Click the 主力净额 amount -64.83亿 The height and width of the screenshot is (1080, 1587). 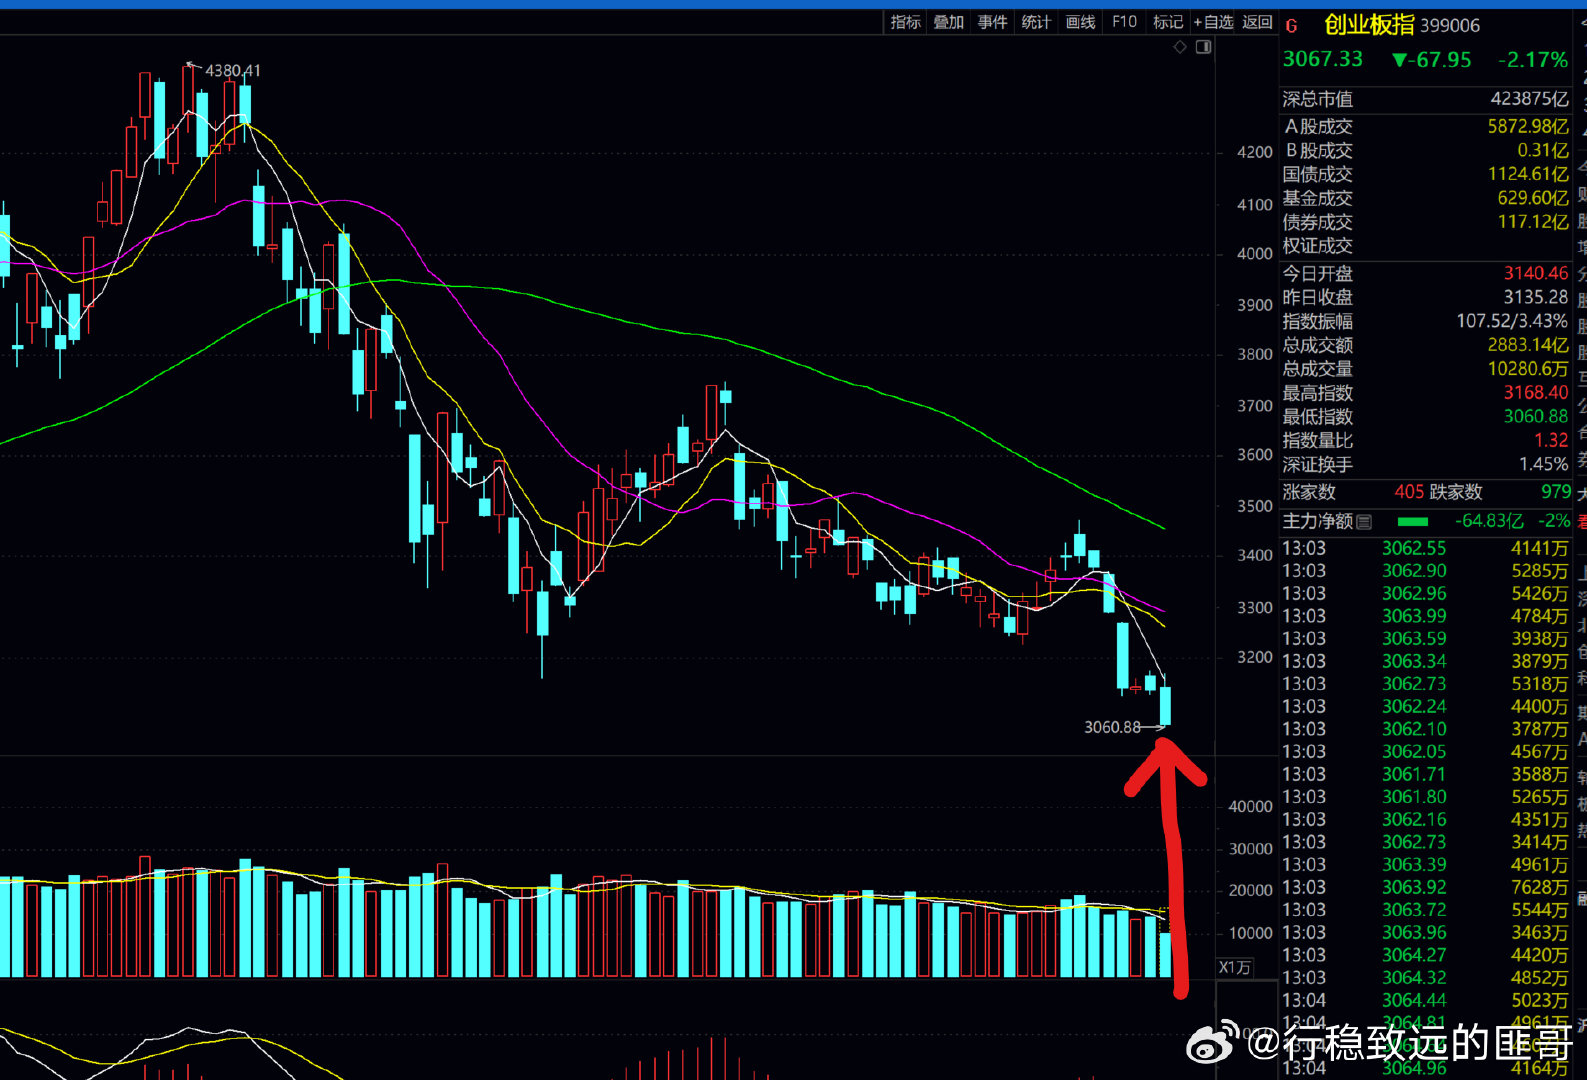pos(1489,521)
